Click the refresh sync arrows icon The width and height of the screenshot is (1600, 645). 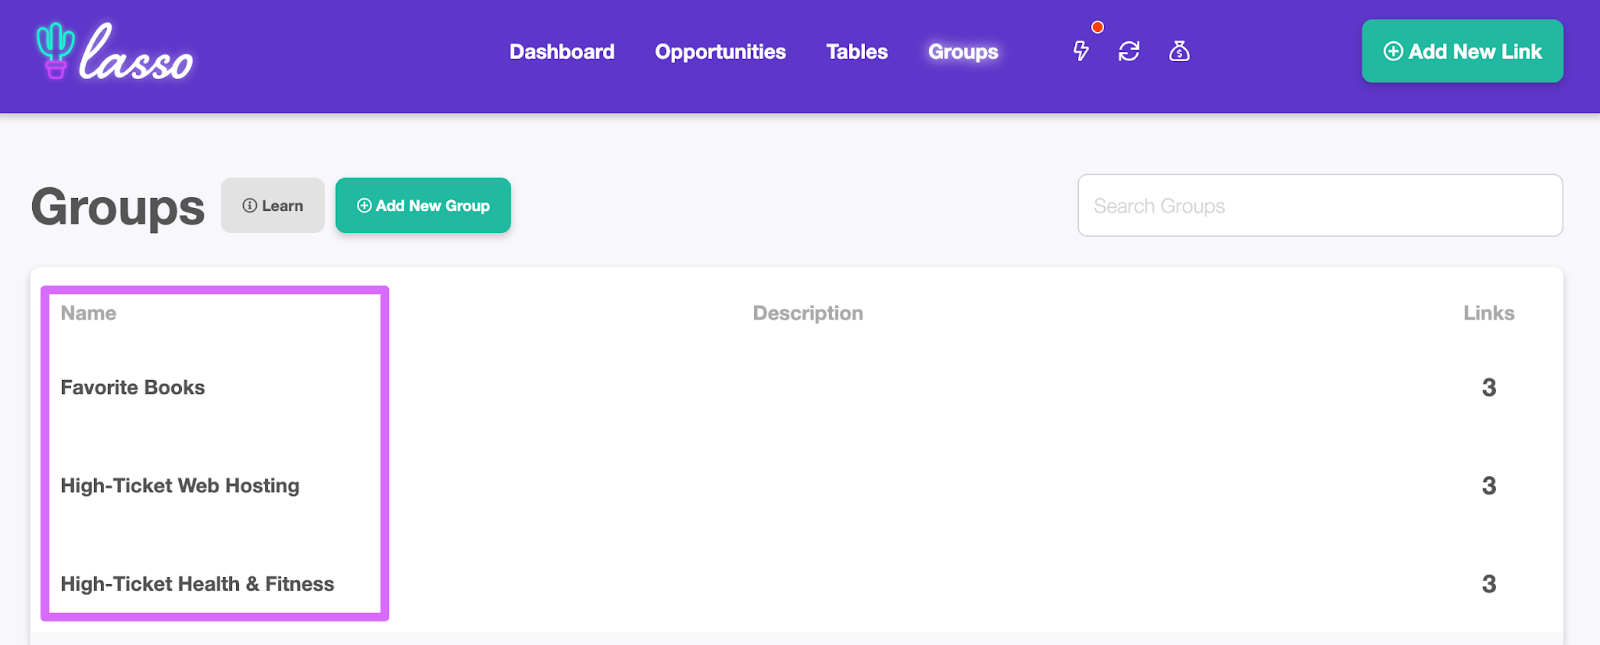pyautogui.click(x=1129, y=51)
